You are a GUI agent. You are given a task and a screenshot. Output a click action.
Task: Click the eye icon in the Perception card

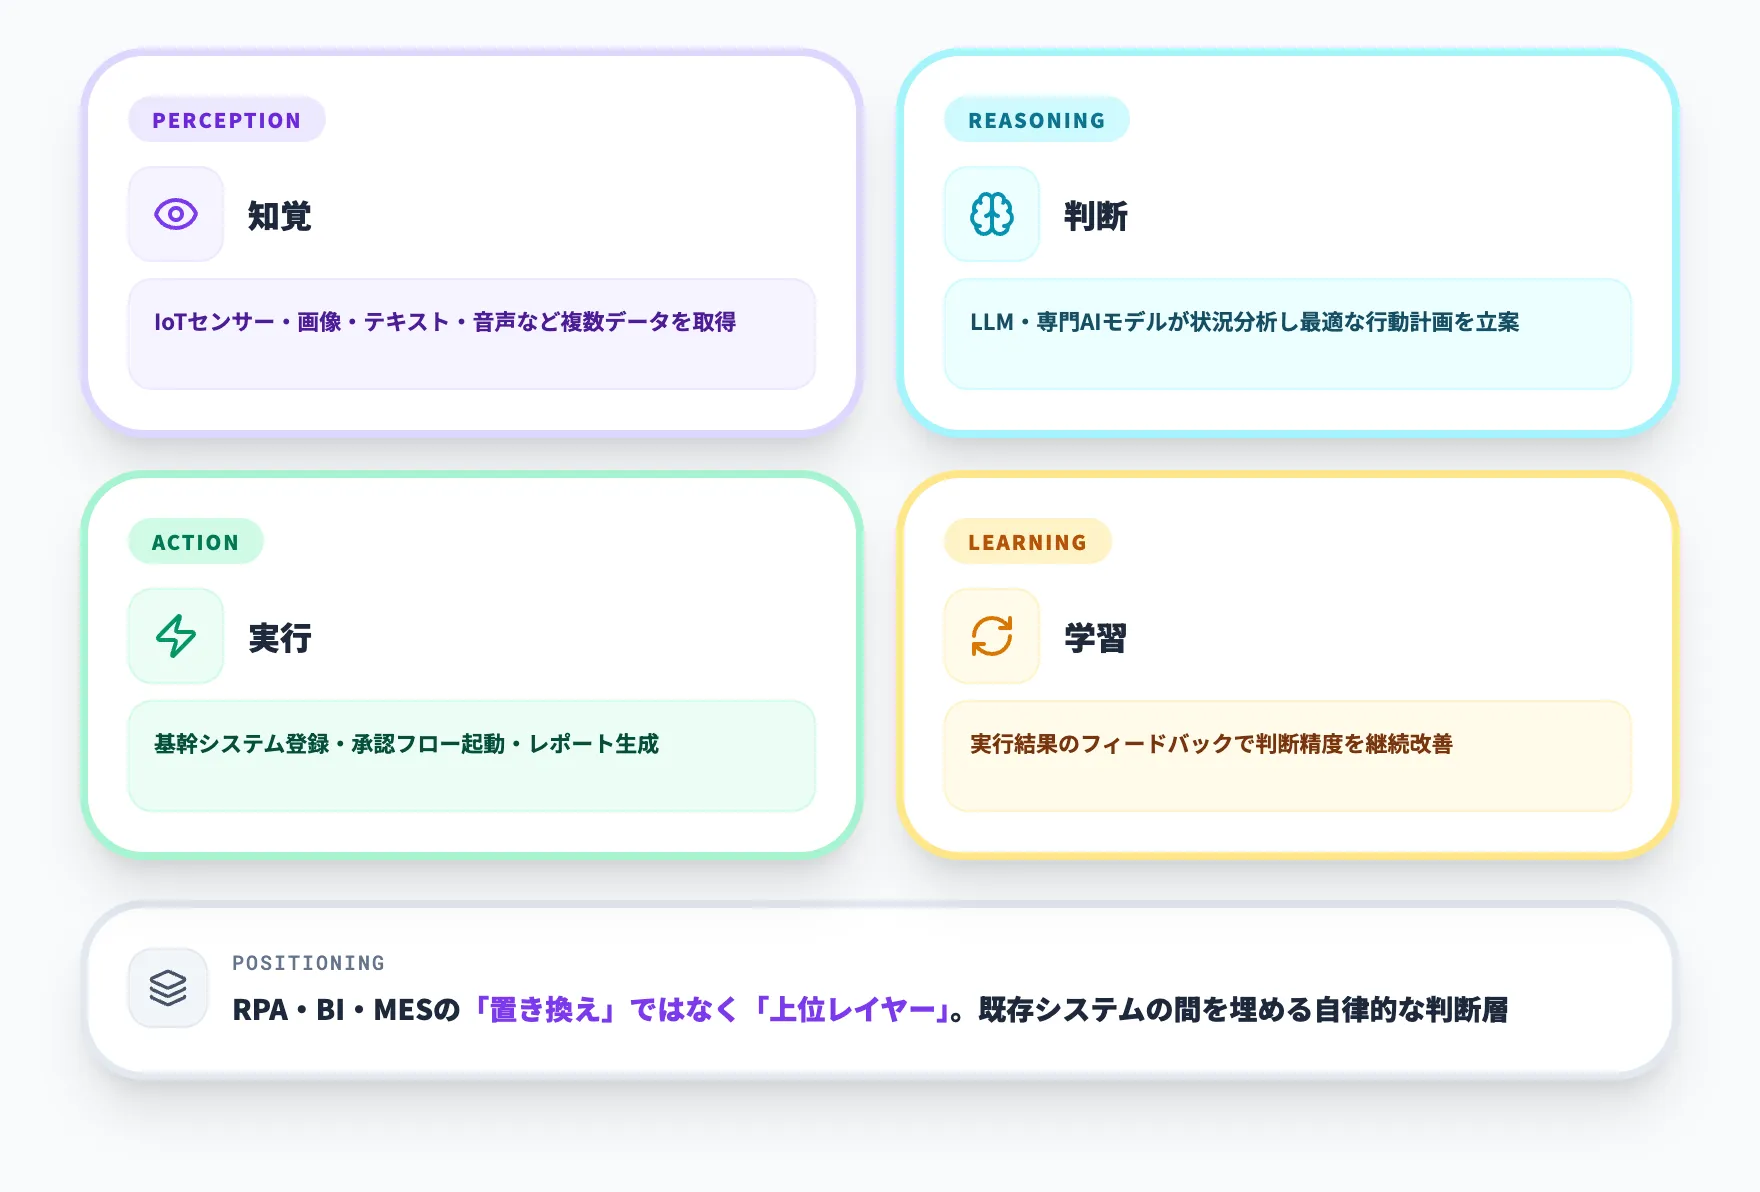point(175,214)
